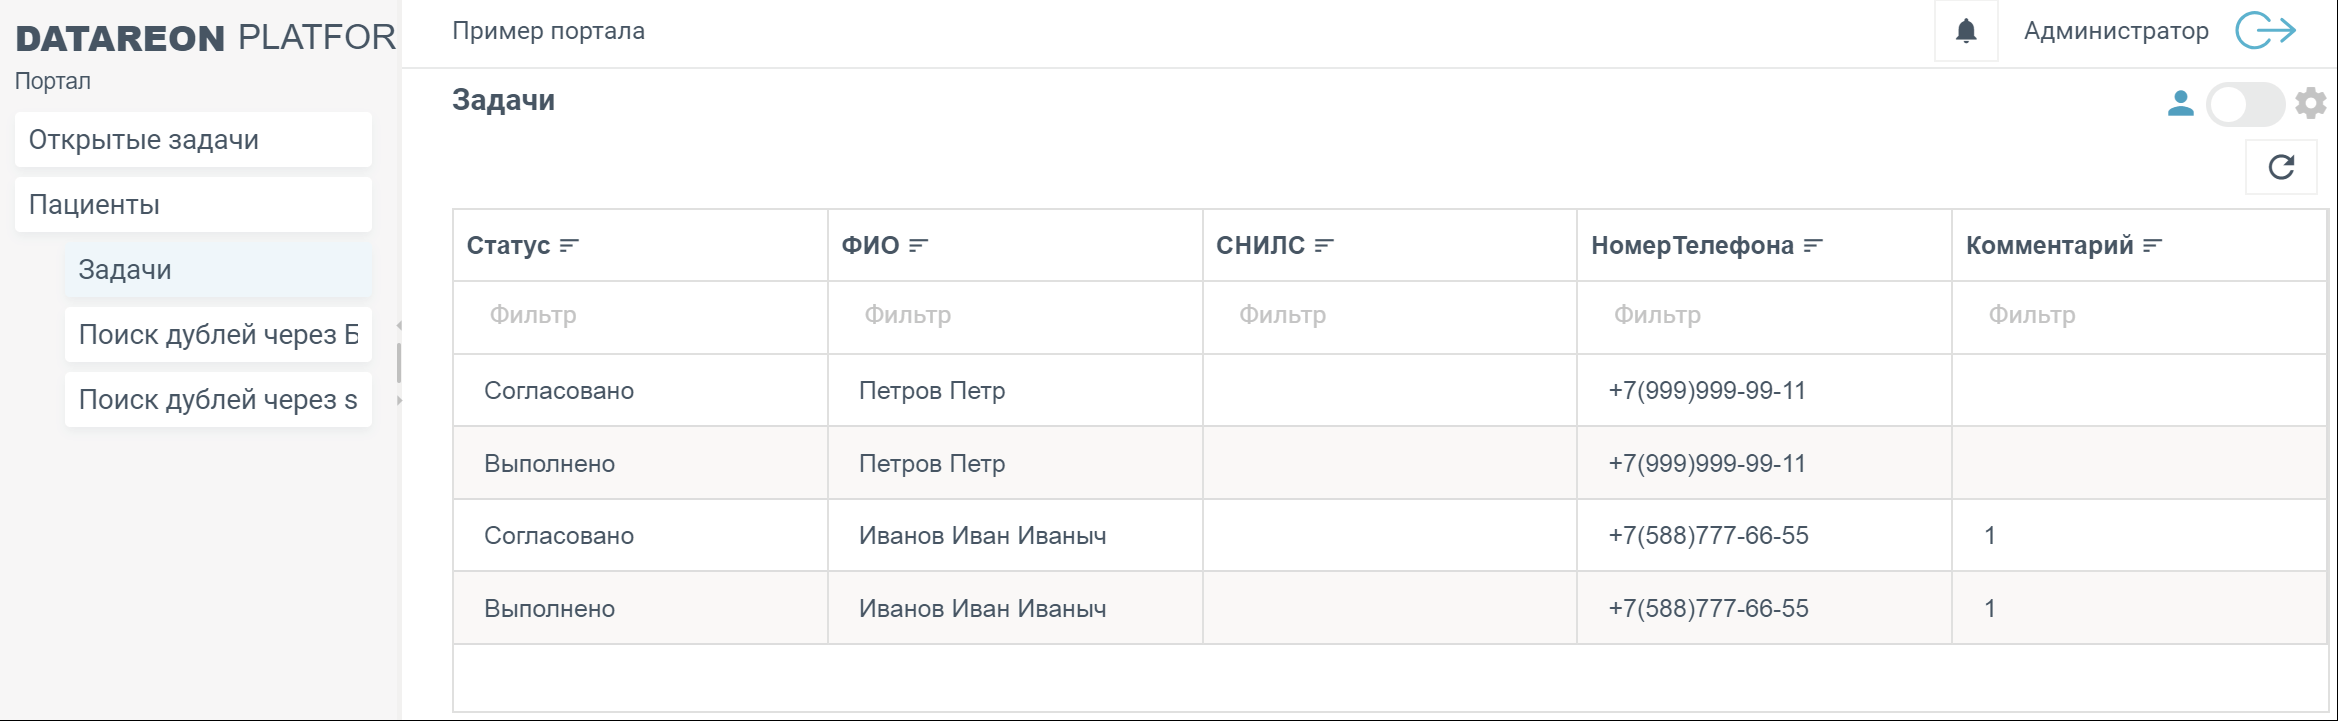Screen dimensions: 2338x721
Task: Refresh the tasks table
Action: coord(2281,166)
